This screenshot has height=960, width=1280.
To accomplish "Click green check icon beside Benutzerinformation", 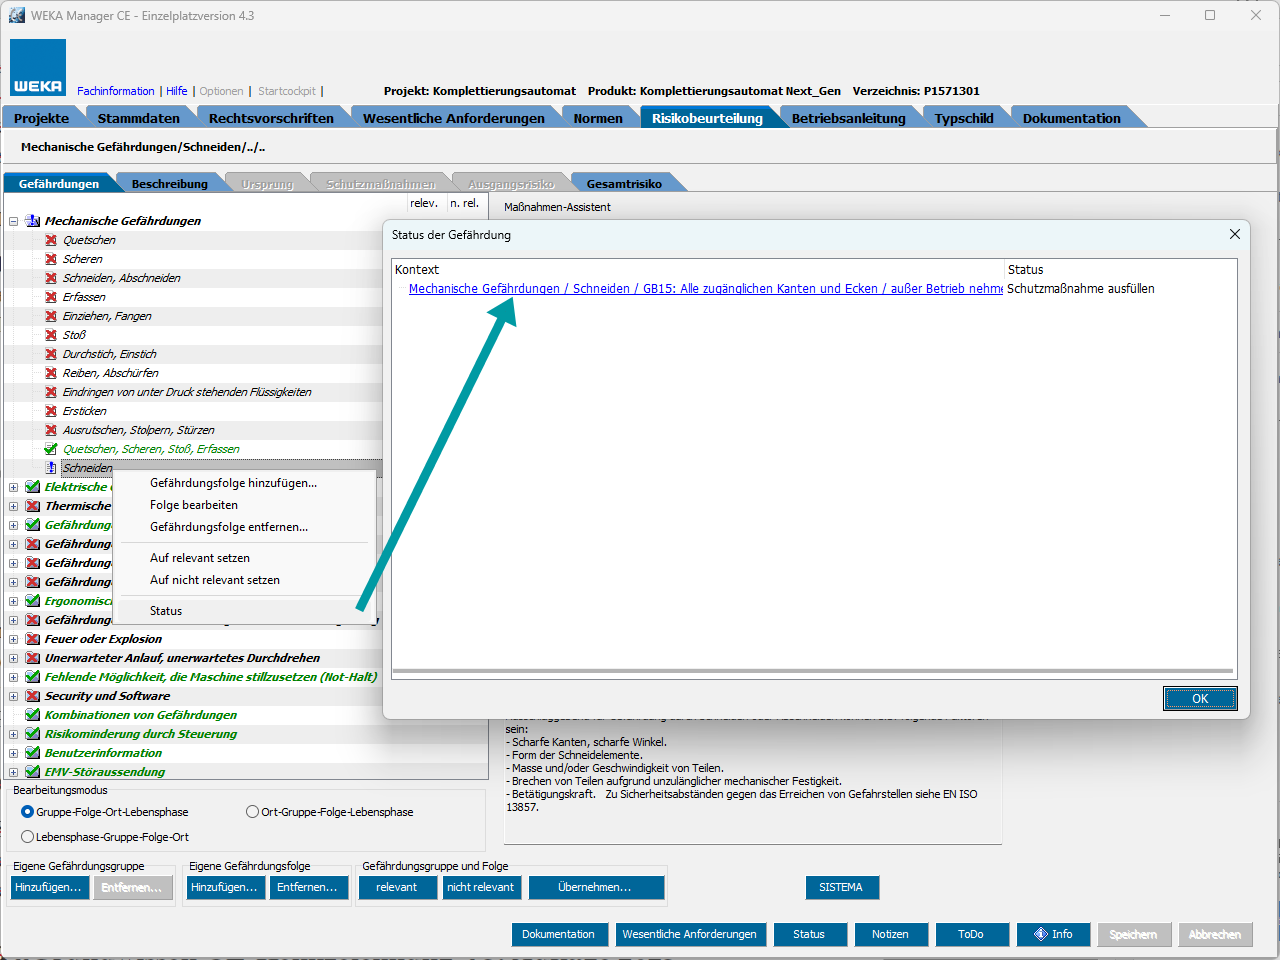I will click(x=33, y=753).
